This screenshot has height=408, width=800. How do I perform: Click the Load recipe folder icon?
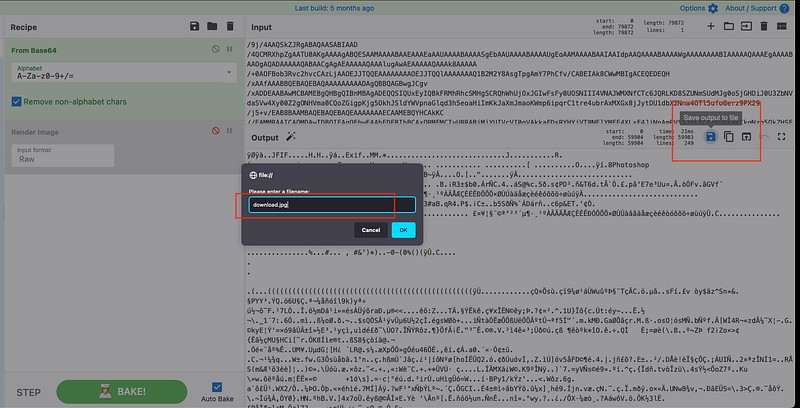click(x=212, y=27)
